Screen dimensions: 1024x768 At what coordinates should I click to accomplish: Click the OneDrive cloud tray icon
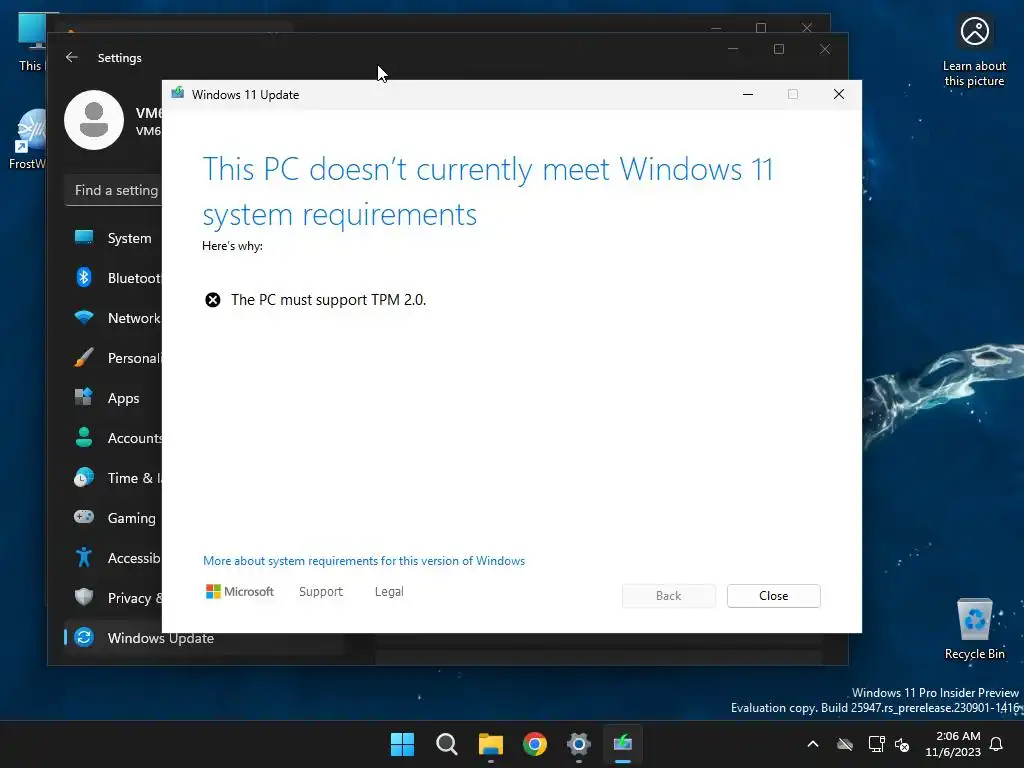coord(845,744)
